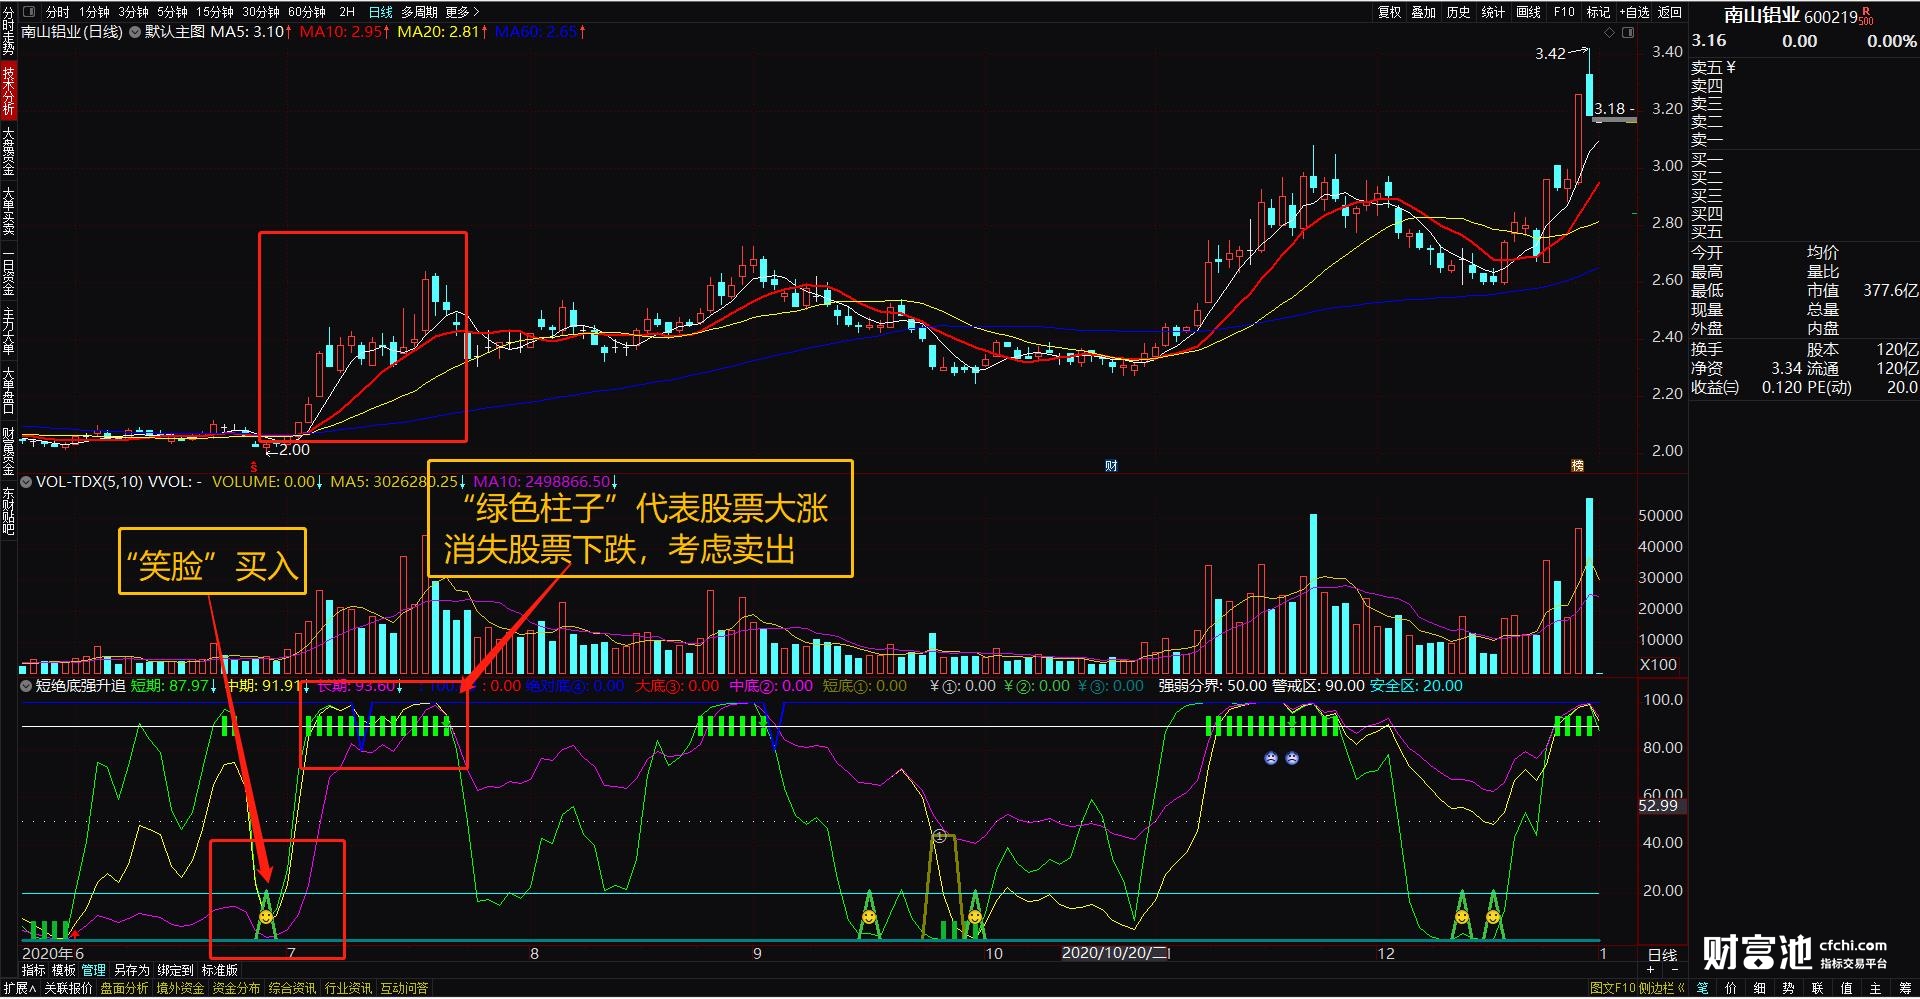This screenshot has height=999, width=1920.
Task: Open the 东财贴吧 left sidebar tab
Action: tap(8, 511)
